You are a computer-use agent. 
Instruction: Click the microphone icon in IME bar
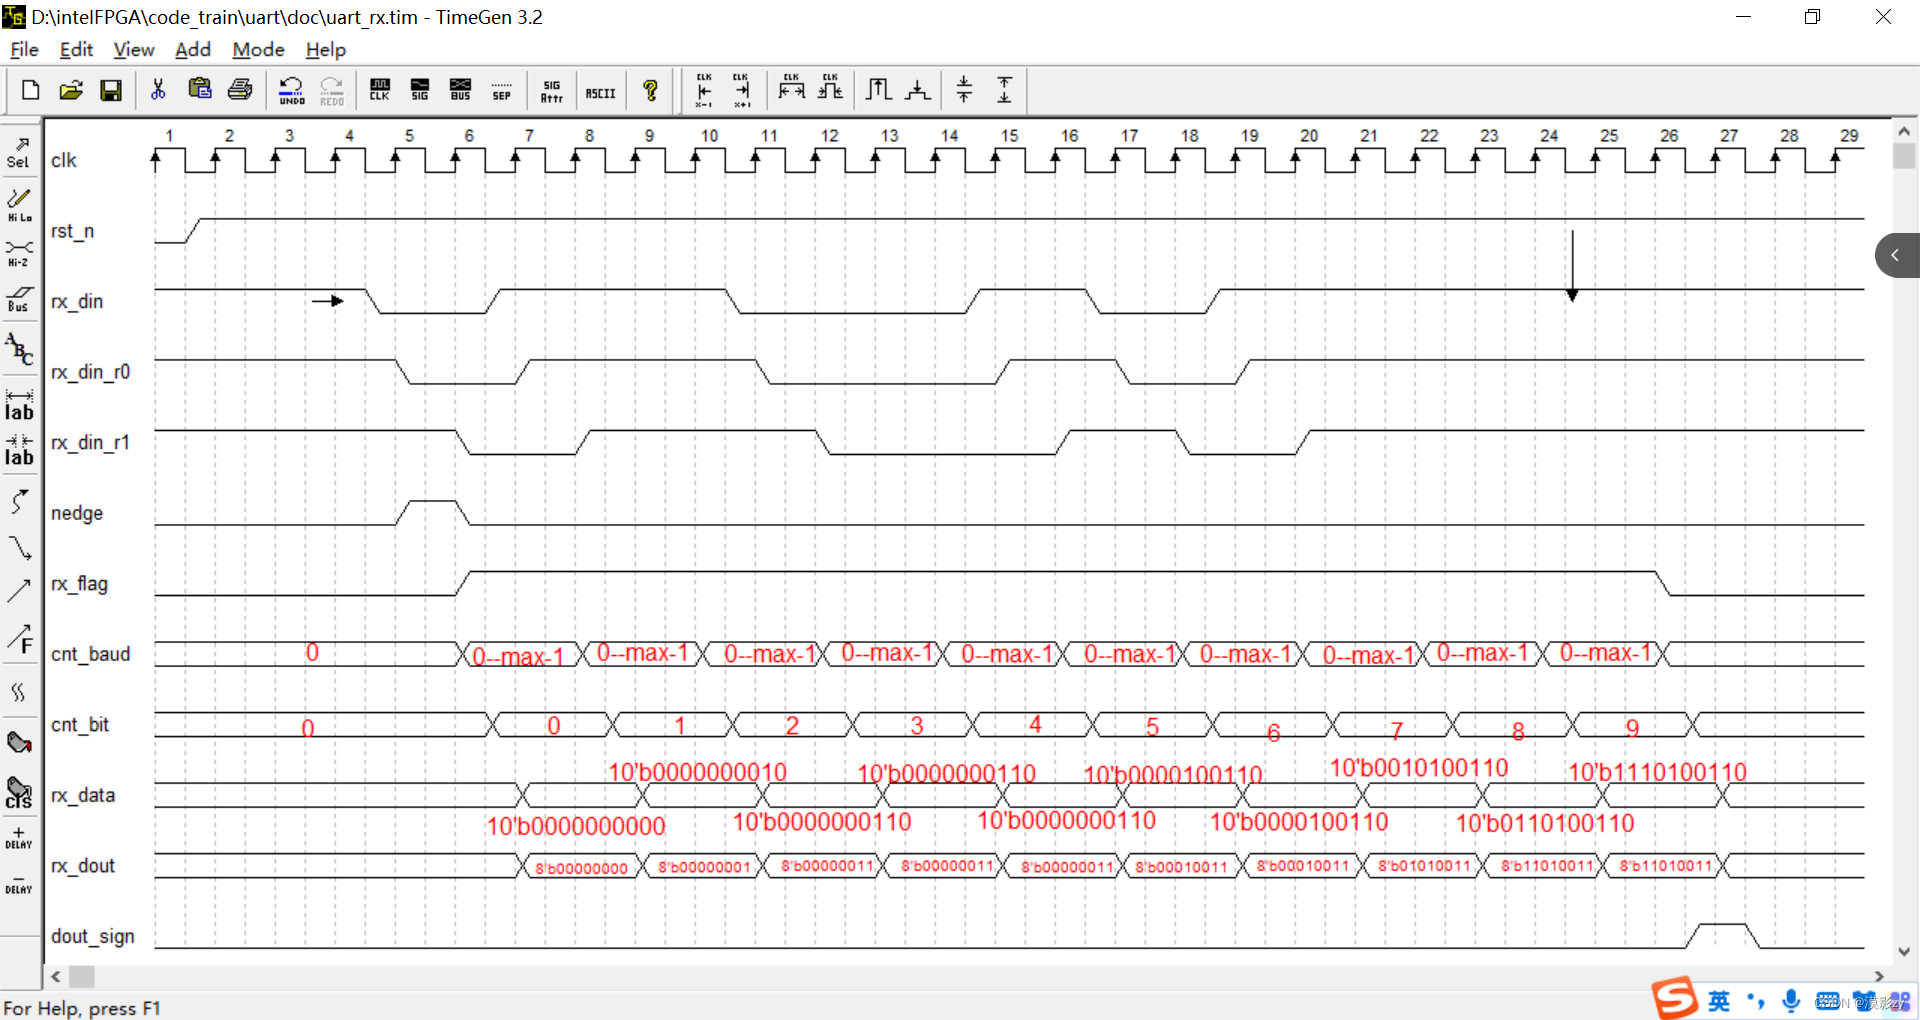click(x=1791, y=999)
